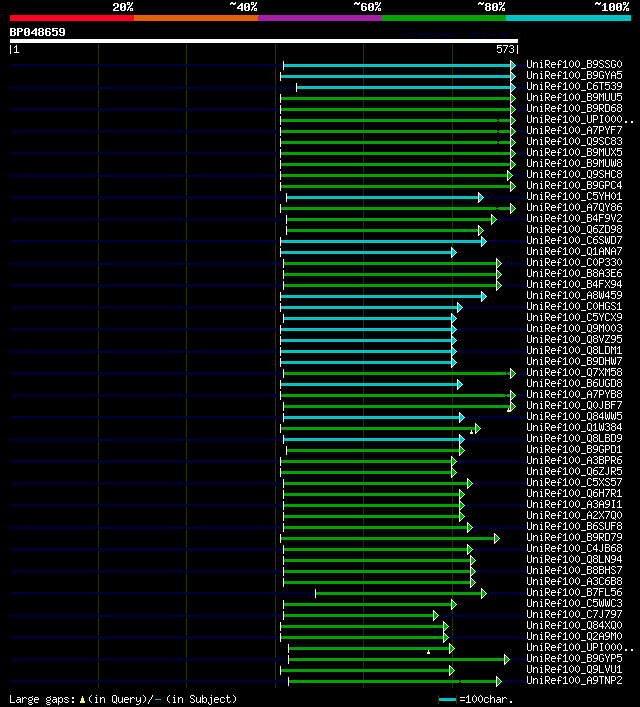Click the cyan alignment bar for UniRef100_B9SSG0
The width and height of the screenshot is (640, 707).
[399, 65]
